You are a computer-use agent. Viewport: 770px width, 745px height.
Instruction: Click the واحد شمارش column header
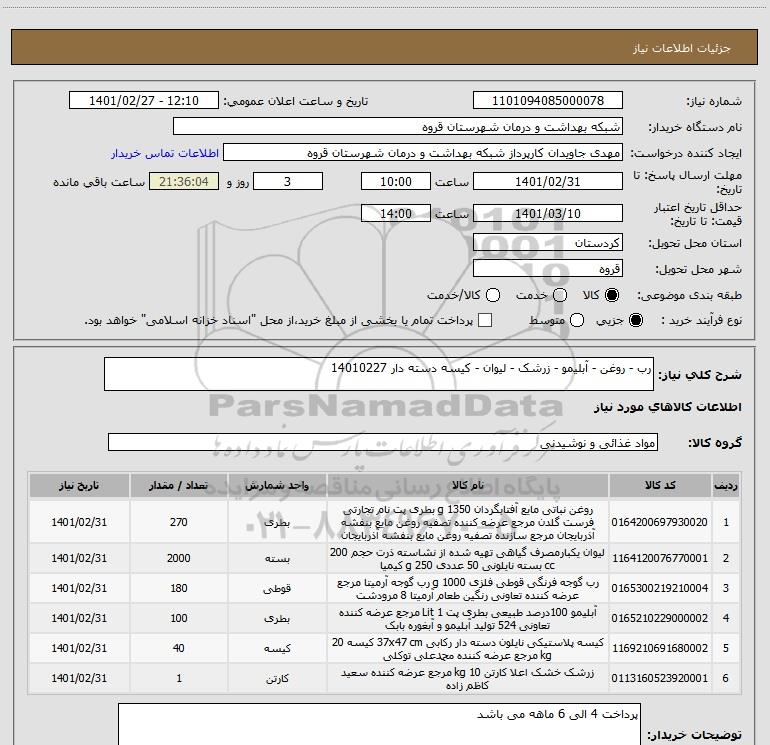point(277,486)
